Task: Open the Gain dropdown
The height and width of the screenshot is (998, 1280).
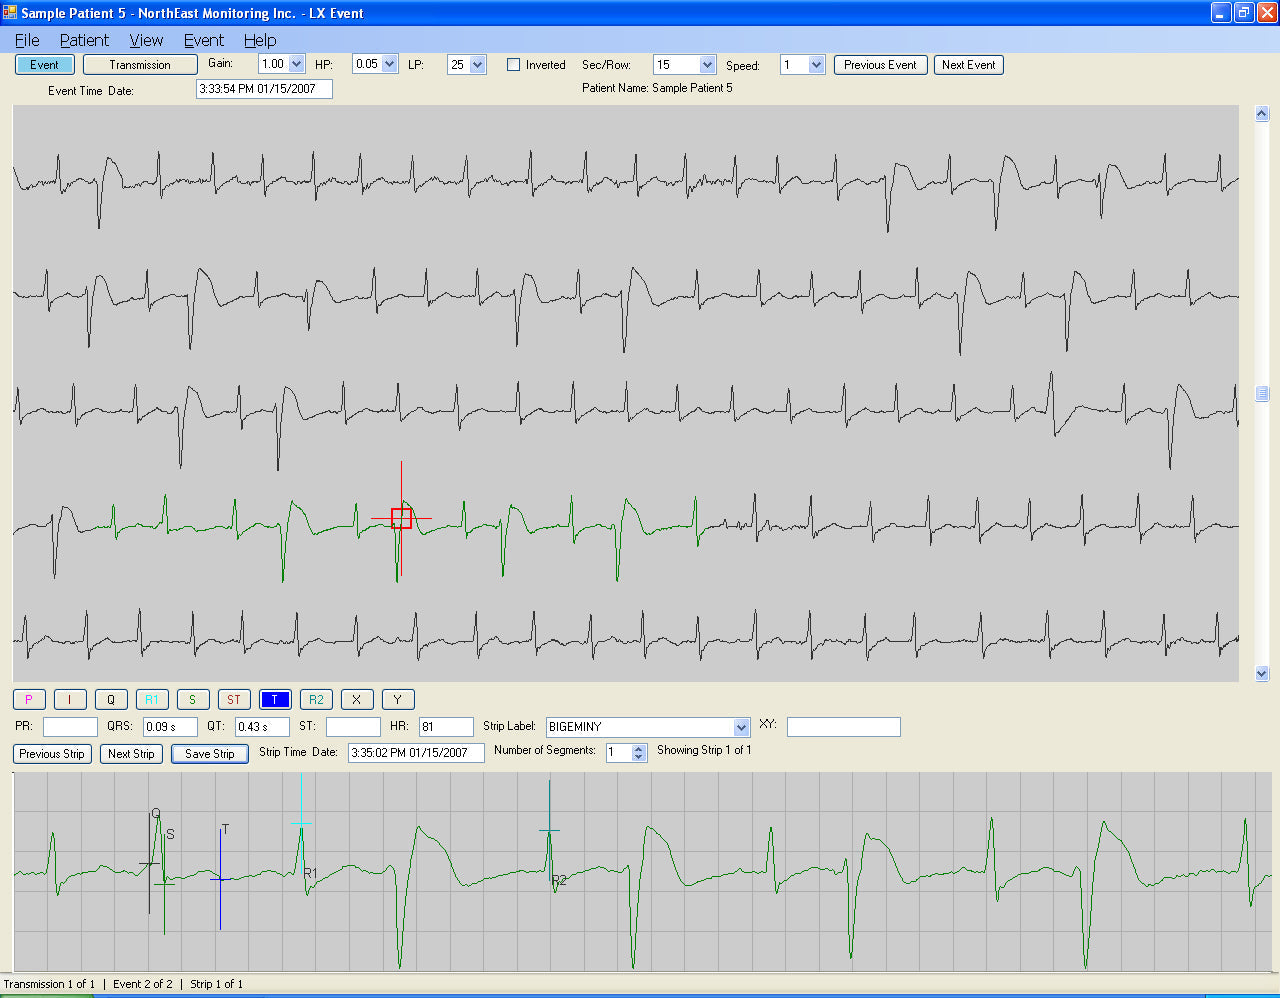Action: [296, 64]
